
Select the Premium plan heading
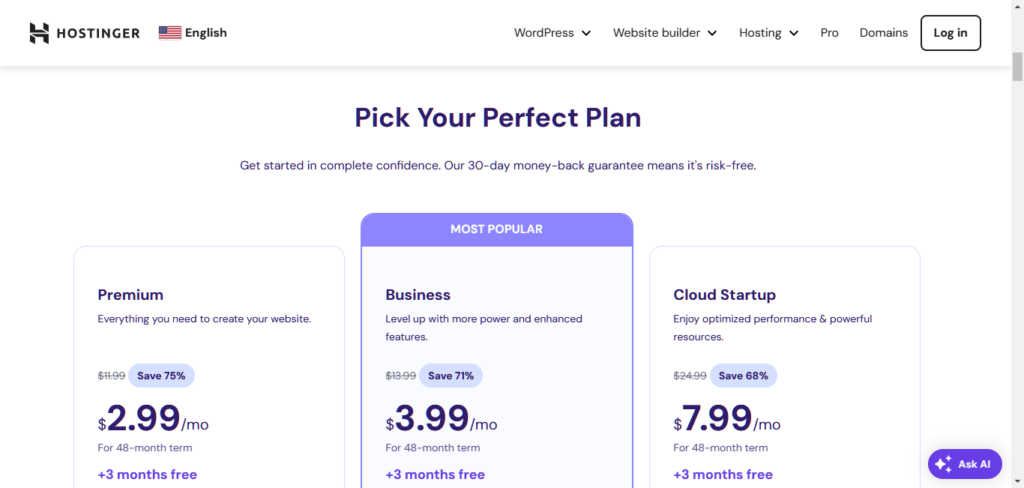click(131, 295)
